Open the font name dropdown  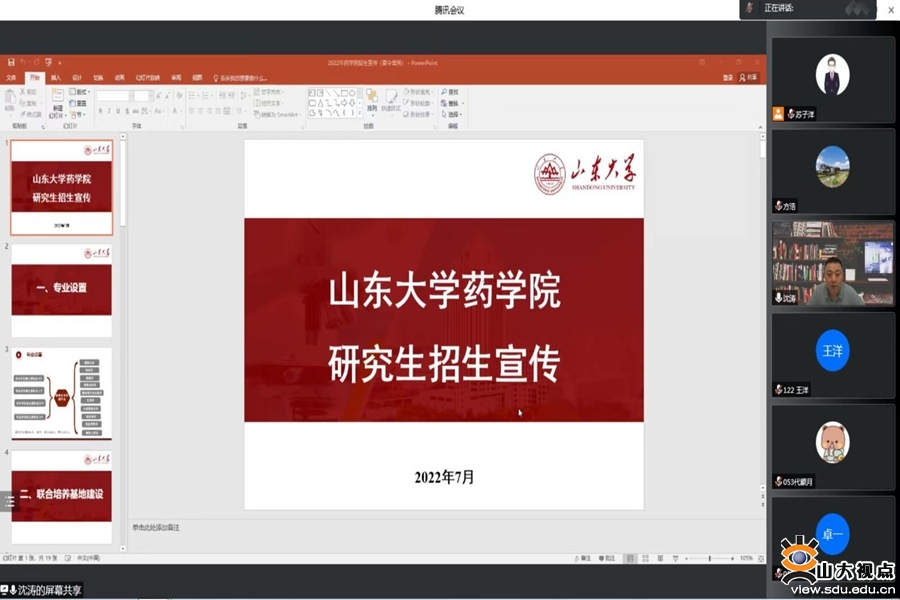tap(115, 96)
